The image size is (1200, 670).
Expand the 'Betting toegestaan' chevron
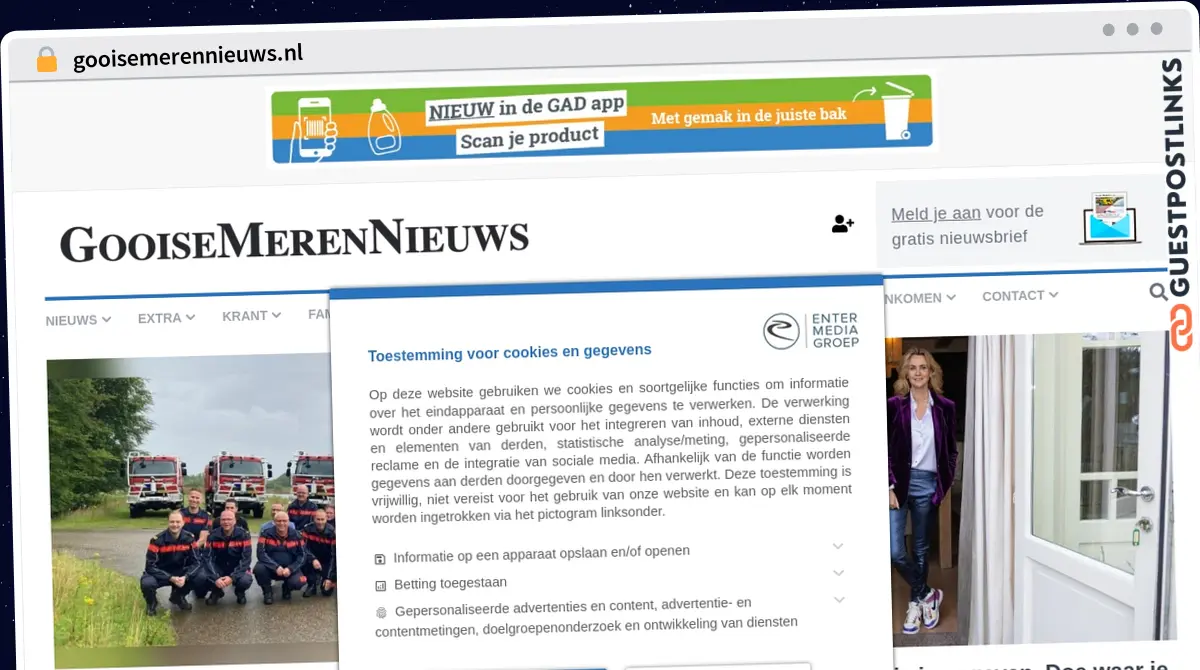pos(838,573)
